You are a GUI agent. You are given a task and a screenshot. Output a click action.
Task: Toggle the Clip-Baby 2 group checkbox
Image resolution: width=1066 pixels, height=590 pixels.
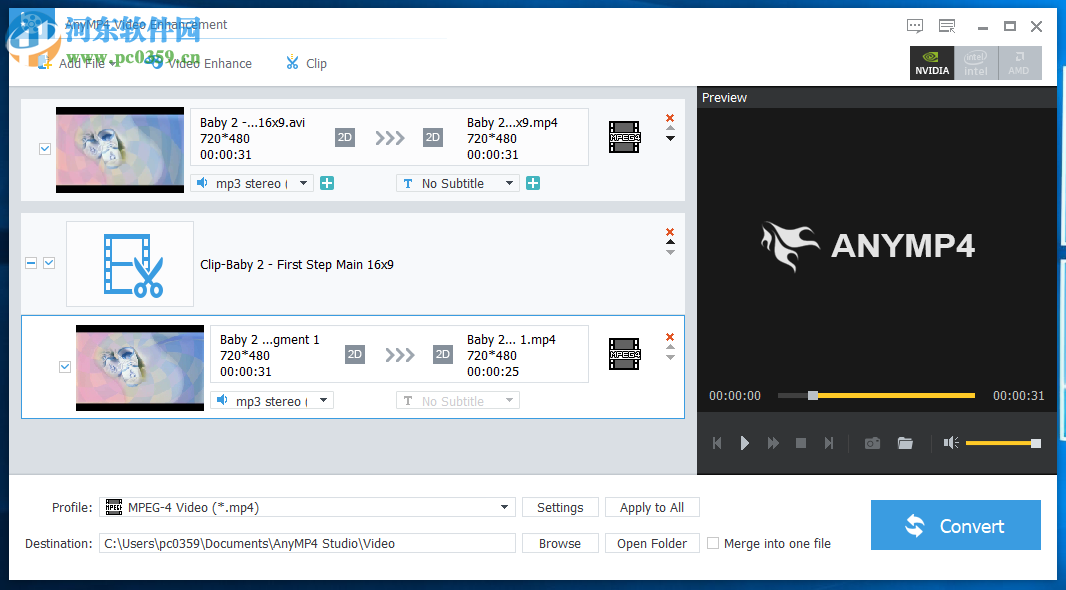49,262
